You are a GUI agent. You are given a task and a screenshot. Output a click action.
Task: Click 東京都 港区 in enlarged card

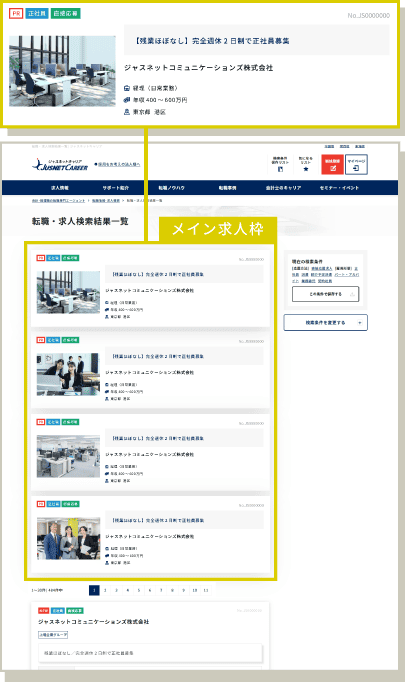click(149, 112)
